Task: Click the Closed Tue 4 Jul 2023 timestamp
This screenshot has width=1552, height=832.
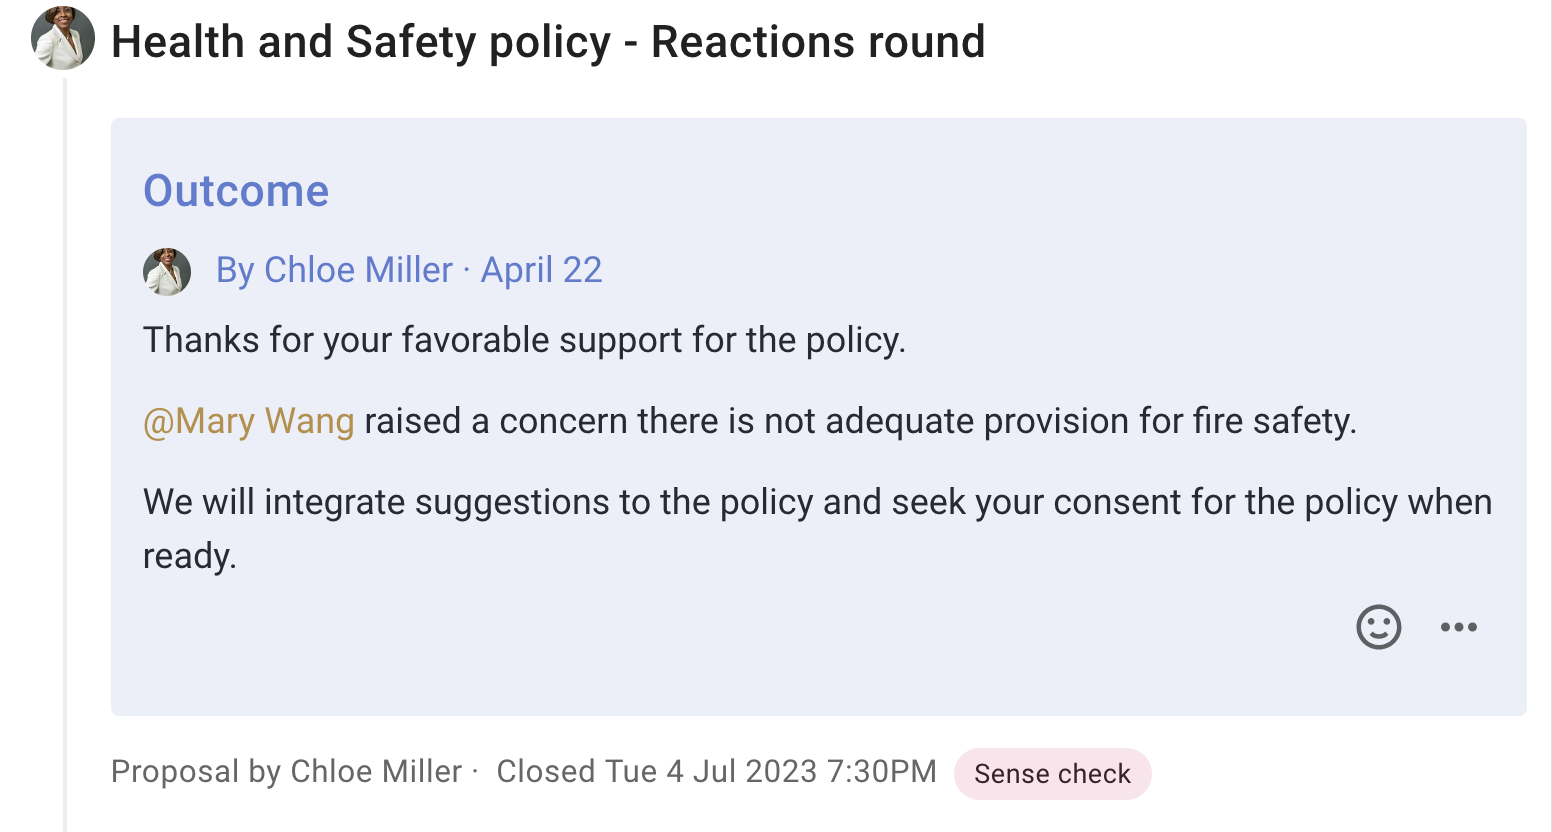Action: pyautogui.click(x=717, y=772)
